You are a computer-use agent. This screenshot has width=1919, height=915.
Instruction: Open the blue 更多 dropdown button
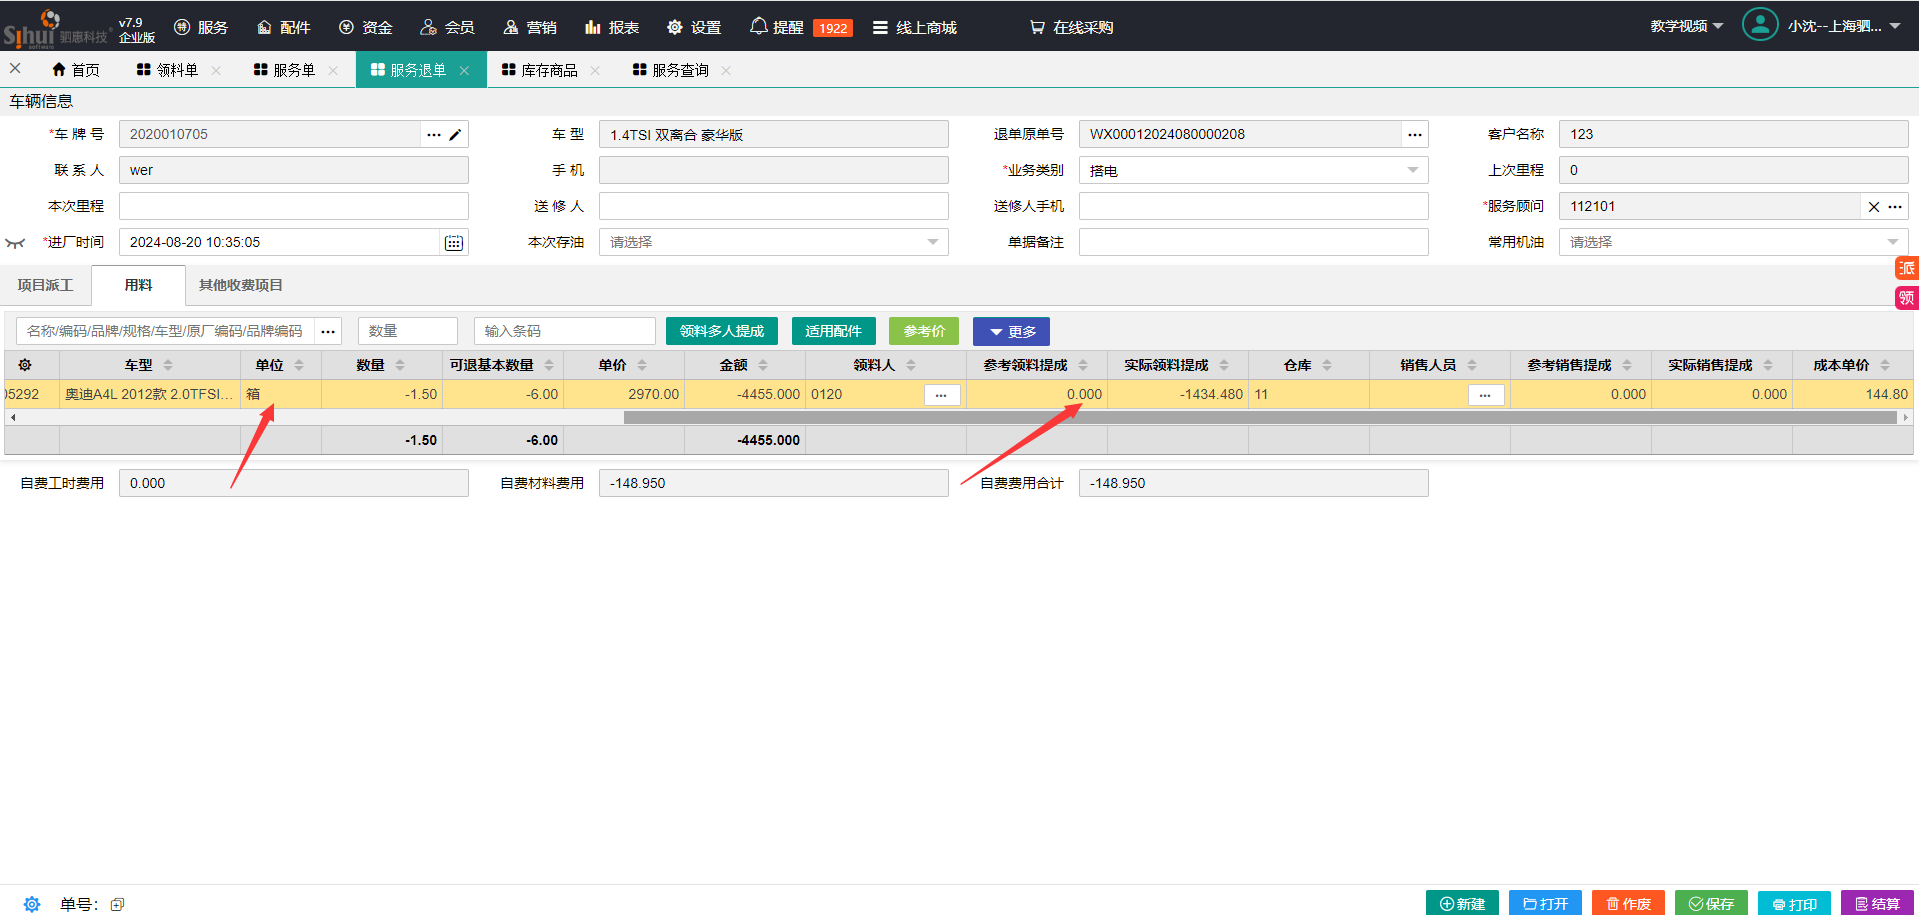click(x=1011, y=332)
